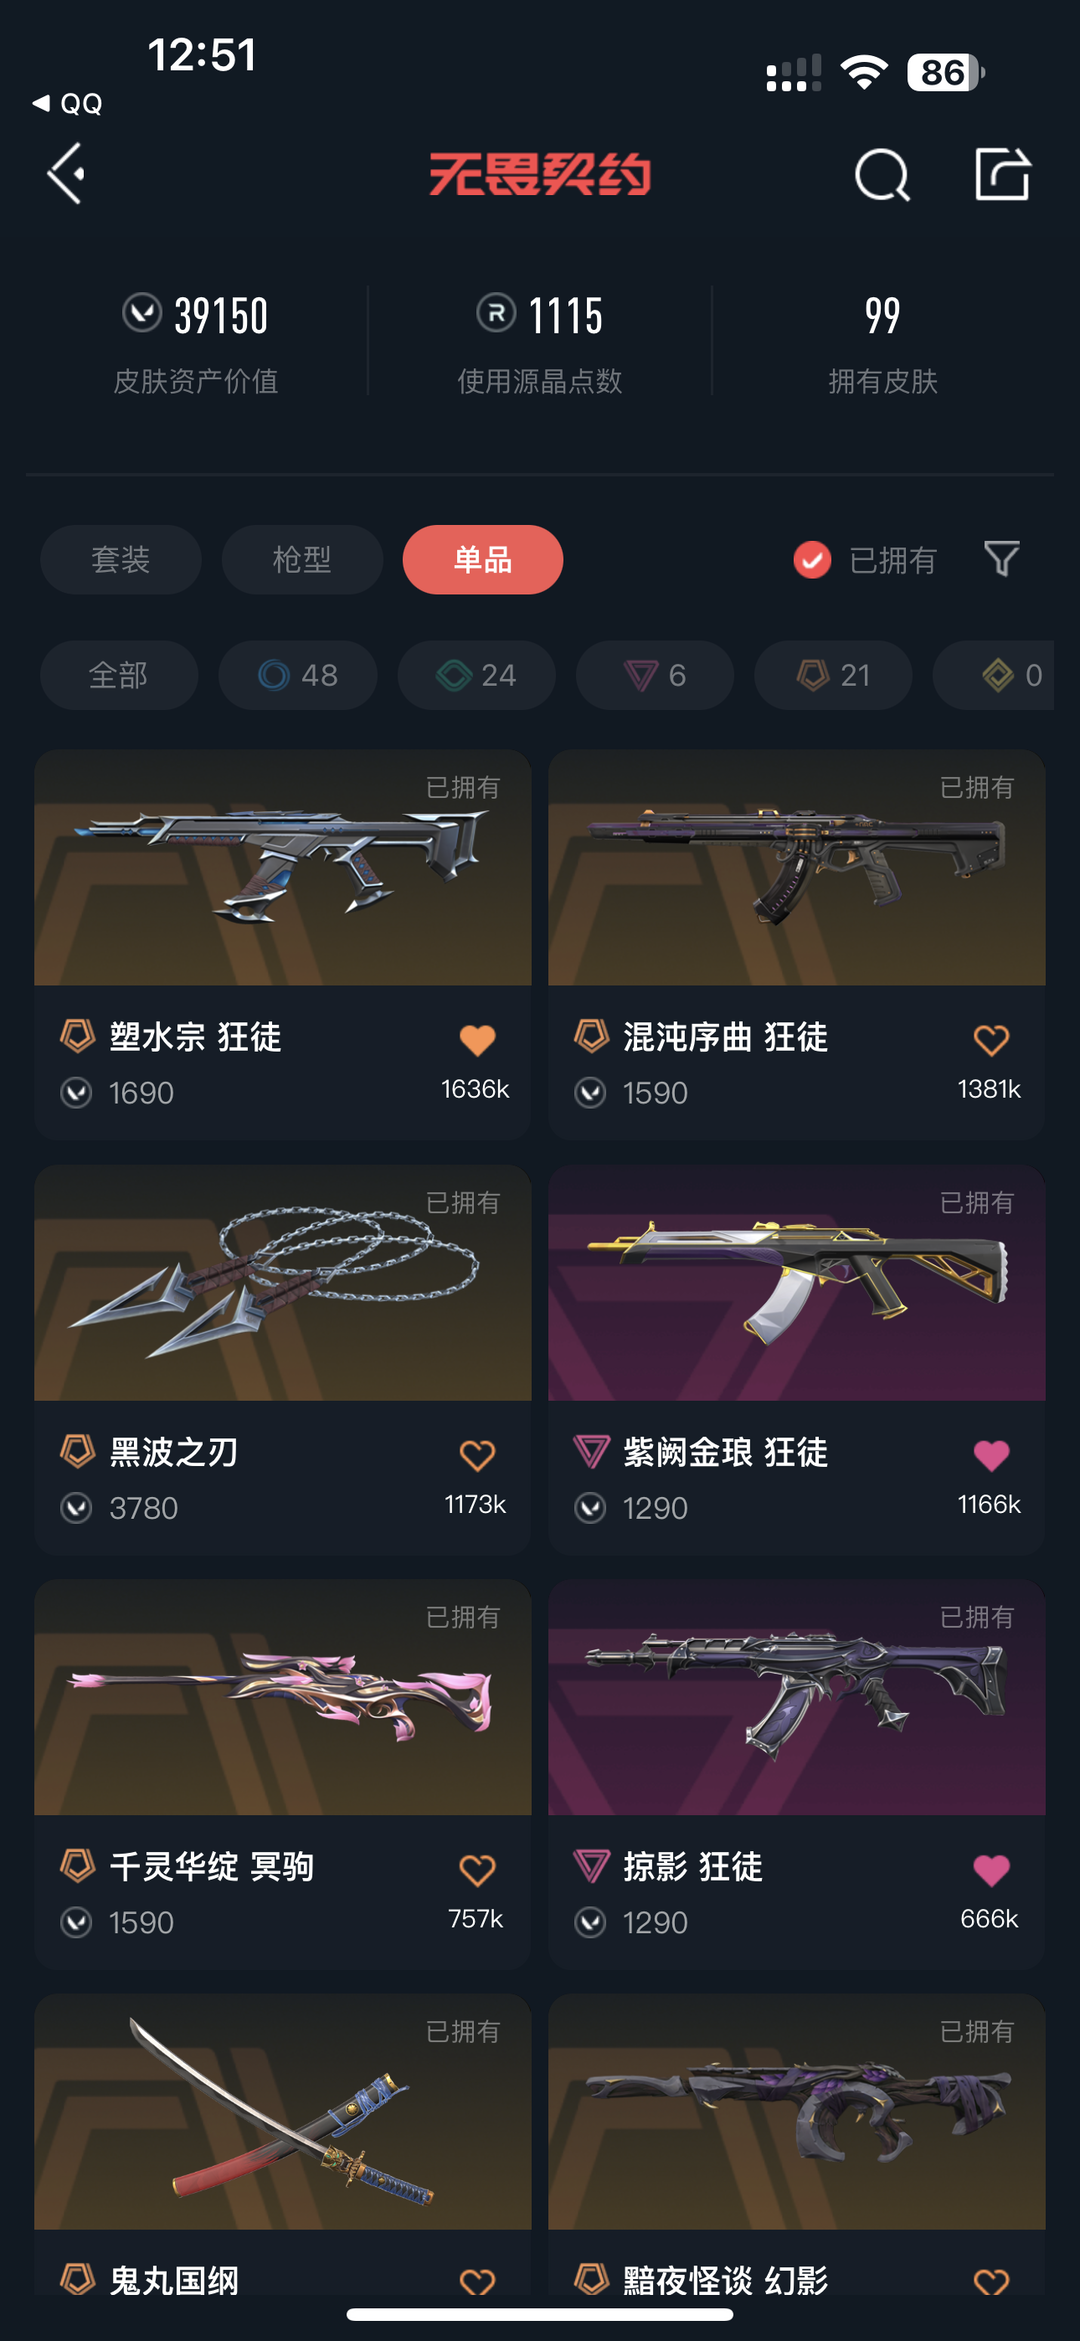Tap pink heart on 掠影 狂徒

[991, 1870]
